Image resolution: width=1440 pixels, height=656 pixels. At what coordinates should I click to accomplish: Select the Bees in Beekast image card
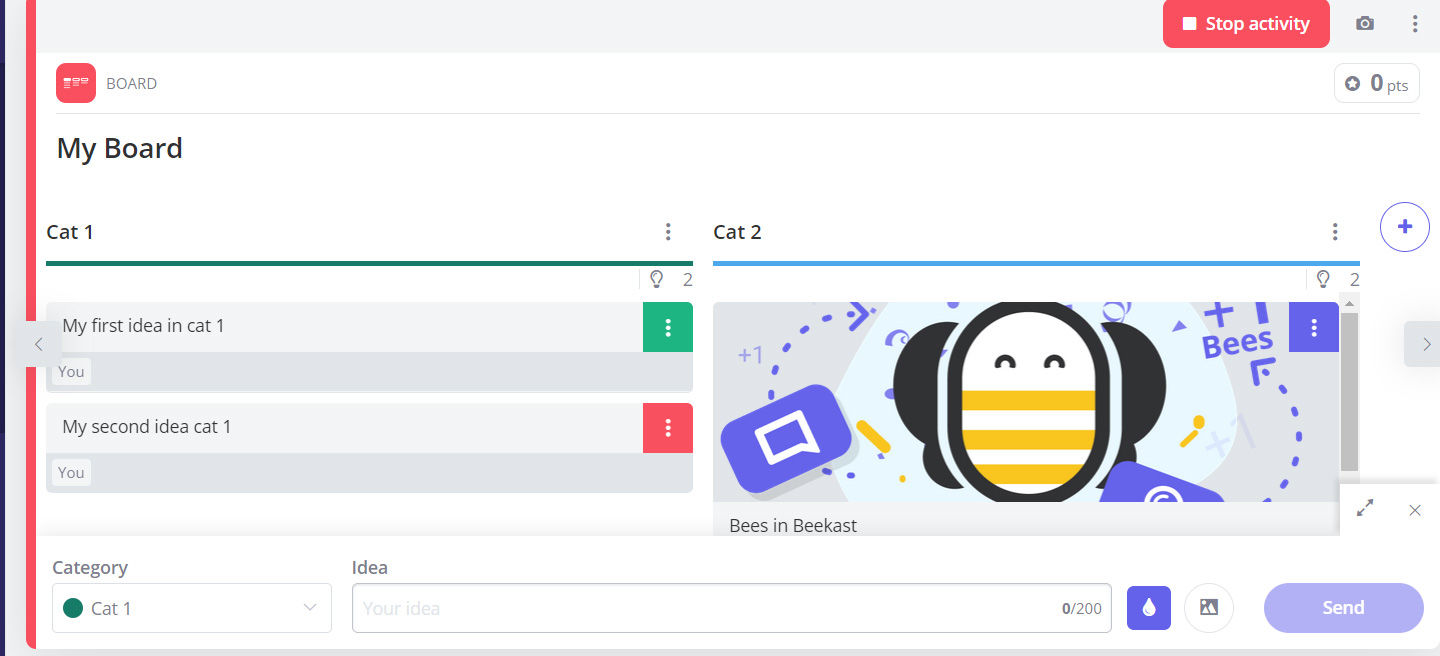coord(1026,402)
